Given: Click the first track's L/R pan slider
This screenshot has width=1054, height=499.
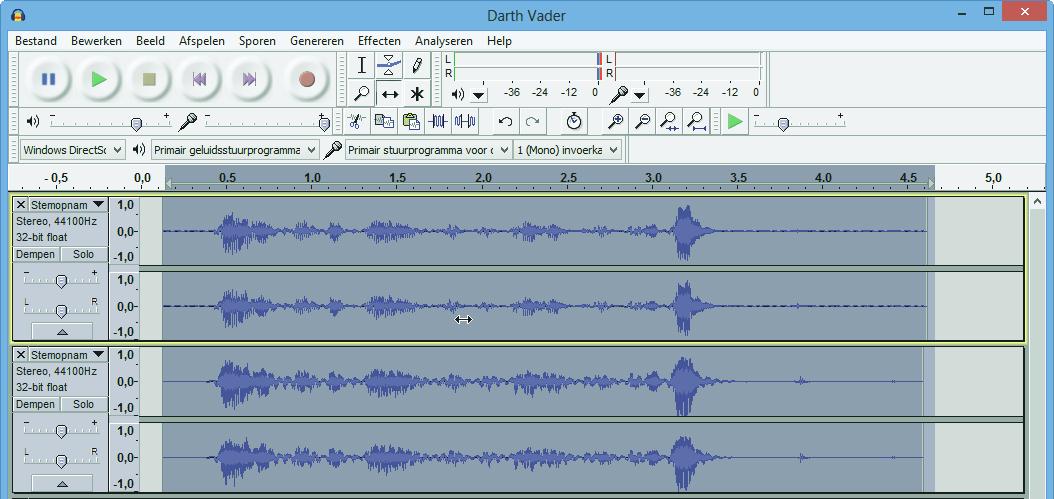Looking at the screenshot, I should [x=61, y=310].
